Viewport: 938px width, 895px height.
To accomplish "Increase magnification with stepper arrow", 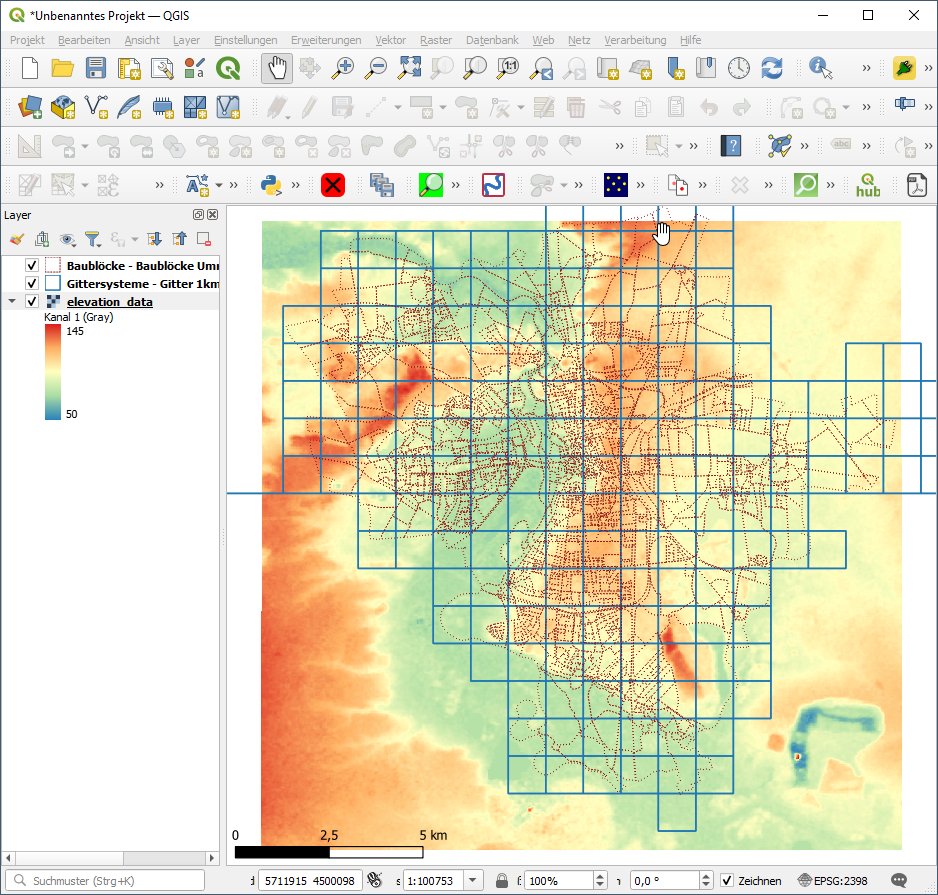I will [x=601, y=876].
